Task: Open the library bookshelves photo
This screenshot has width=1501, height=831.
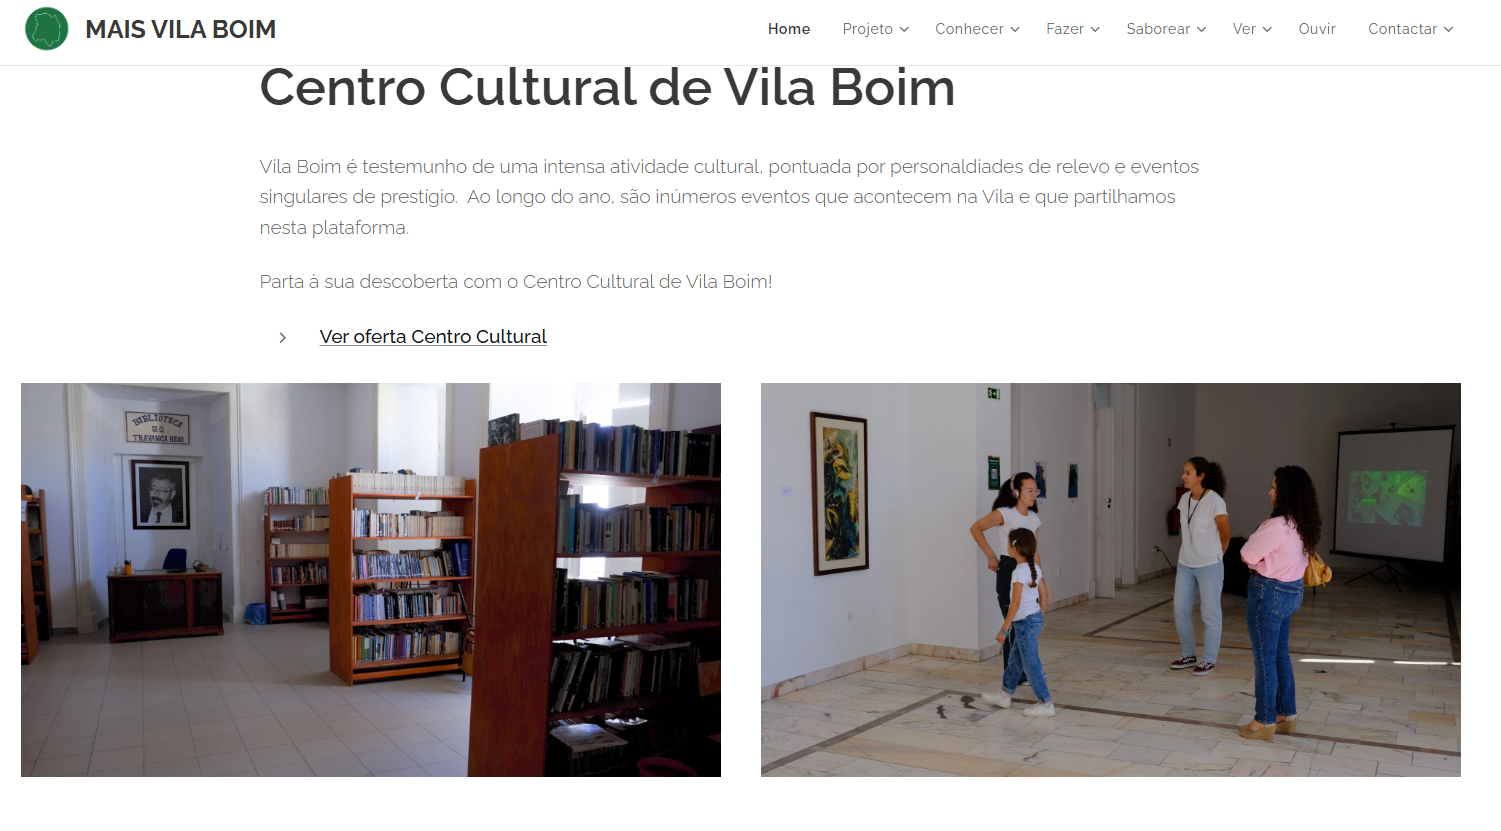Action: tap(371, 580)
